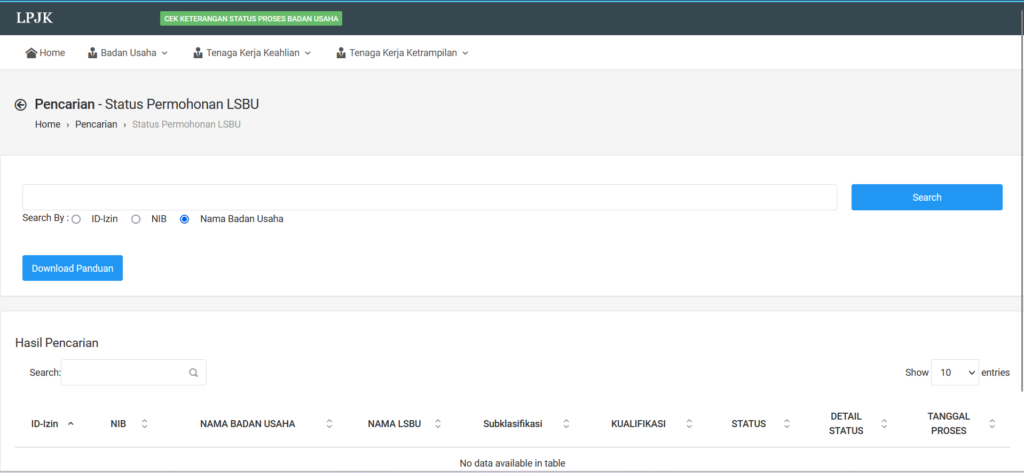Go to Home in navigation bar
This screenshot has height=473, width=1024.
45,53
